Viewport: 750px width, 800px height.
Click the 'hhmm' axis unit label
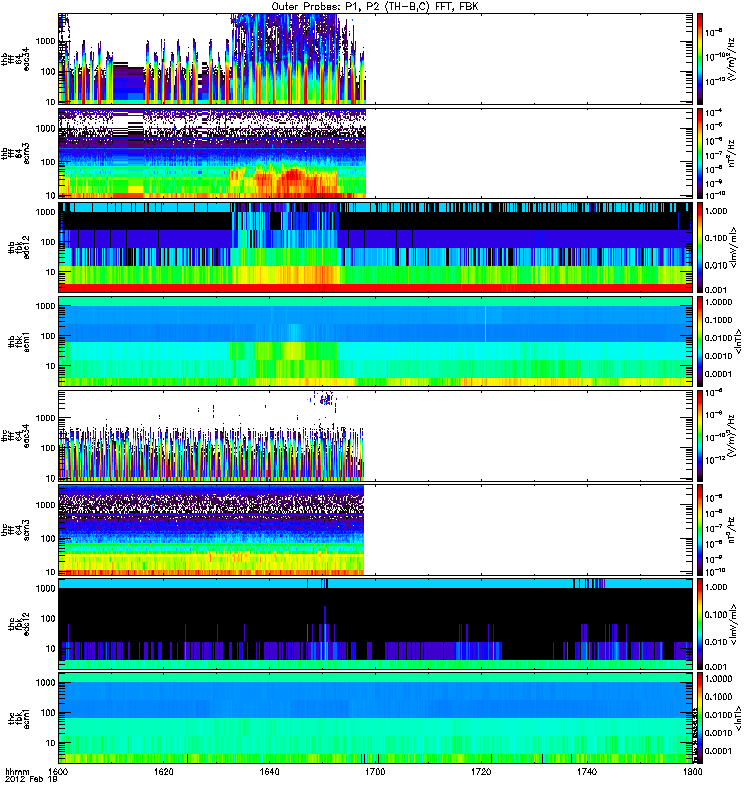pos(17,771)
